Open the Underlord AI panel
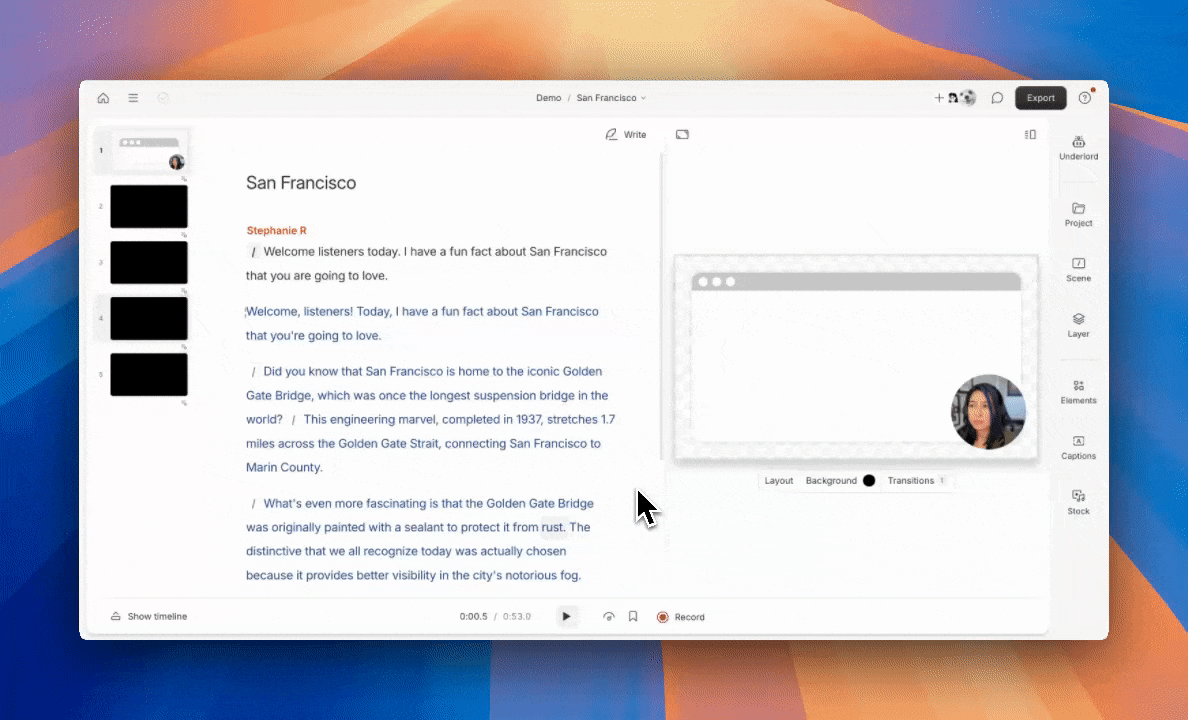This screenshot has height=720, width=1188. pyautogui.click(x=1078, y=148)
